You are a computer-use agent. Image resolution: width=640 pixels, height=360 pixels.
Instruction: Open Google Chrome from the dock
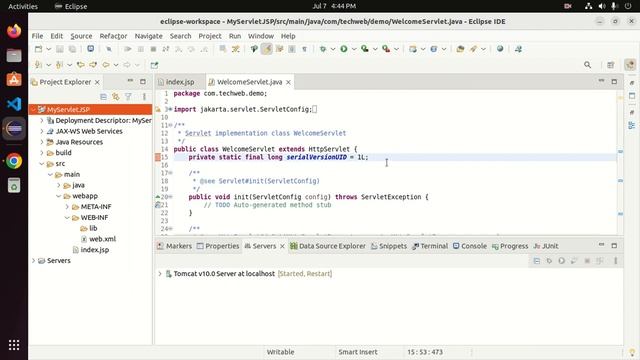tap(14, 161)
